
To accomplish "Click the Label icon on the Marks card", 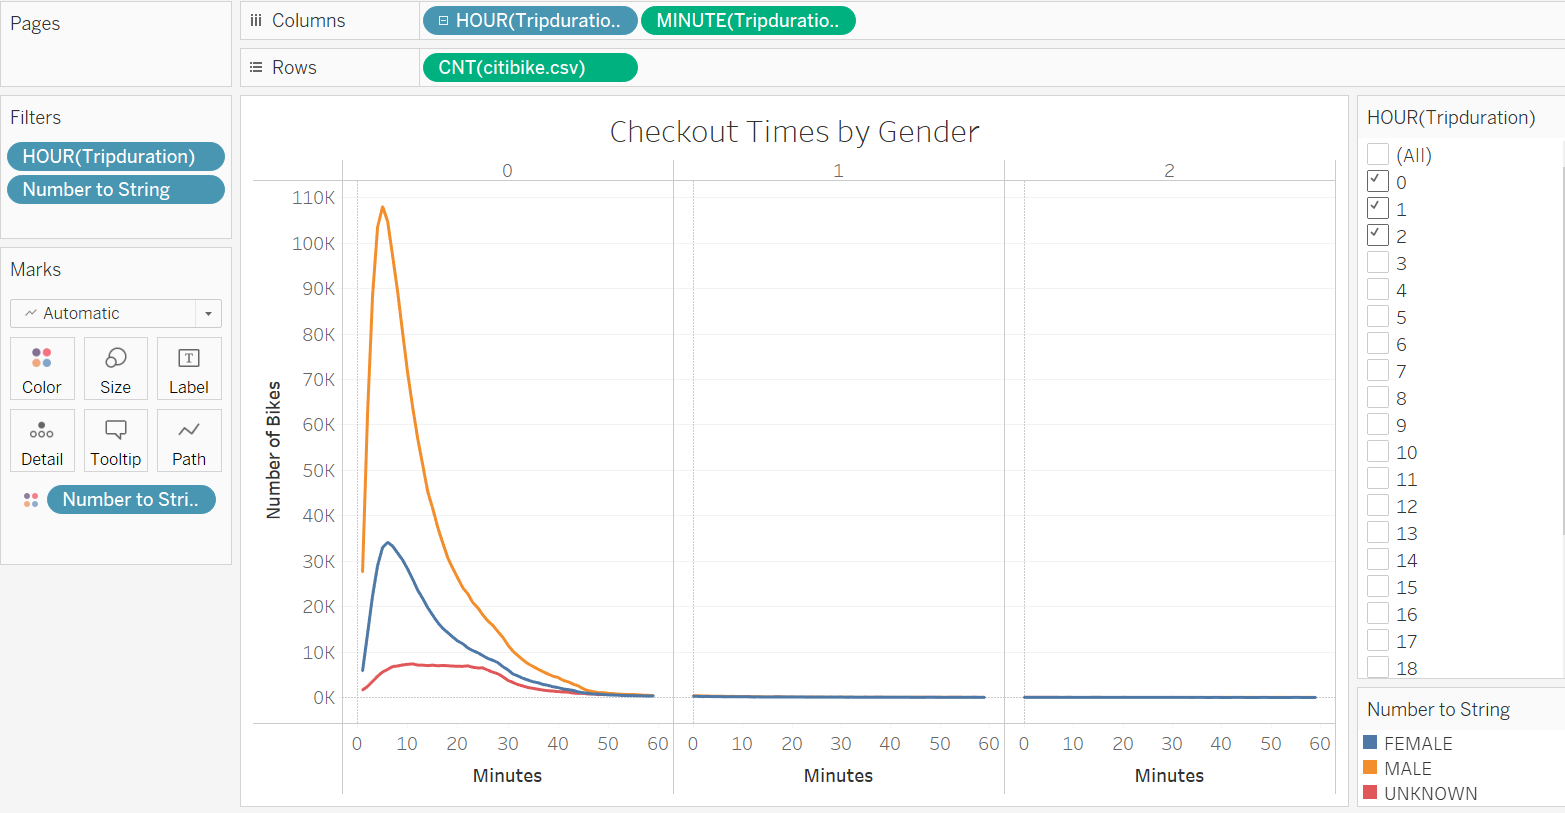I will click(x=189, y=368).
